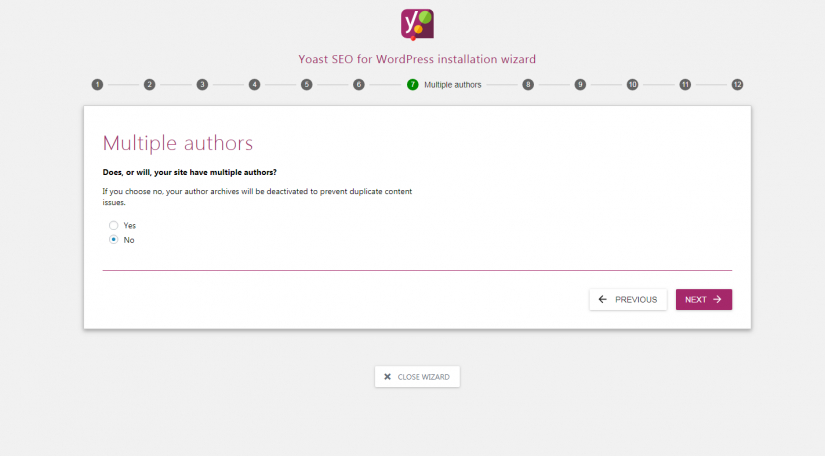
Task: Close the installation wizard
Action: [417, 377]
